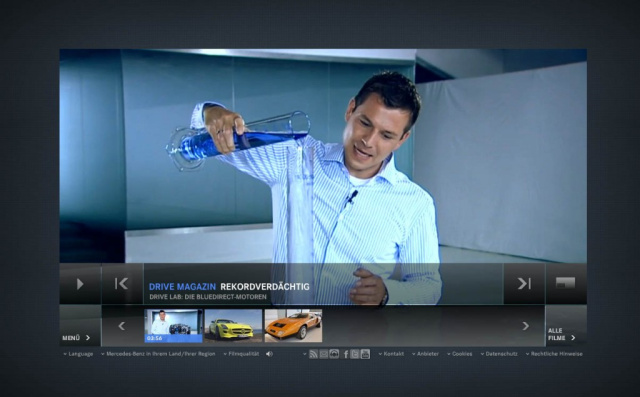Image resolution: width=640 pixels, height=397 pixels.
Task: Open the Kontakt link
Action: coord(391,354)
